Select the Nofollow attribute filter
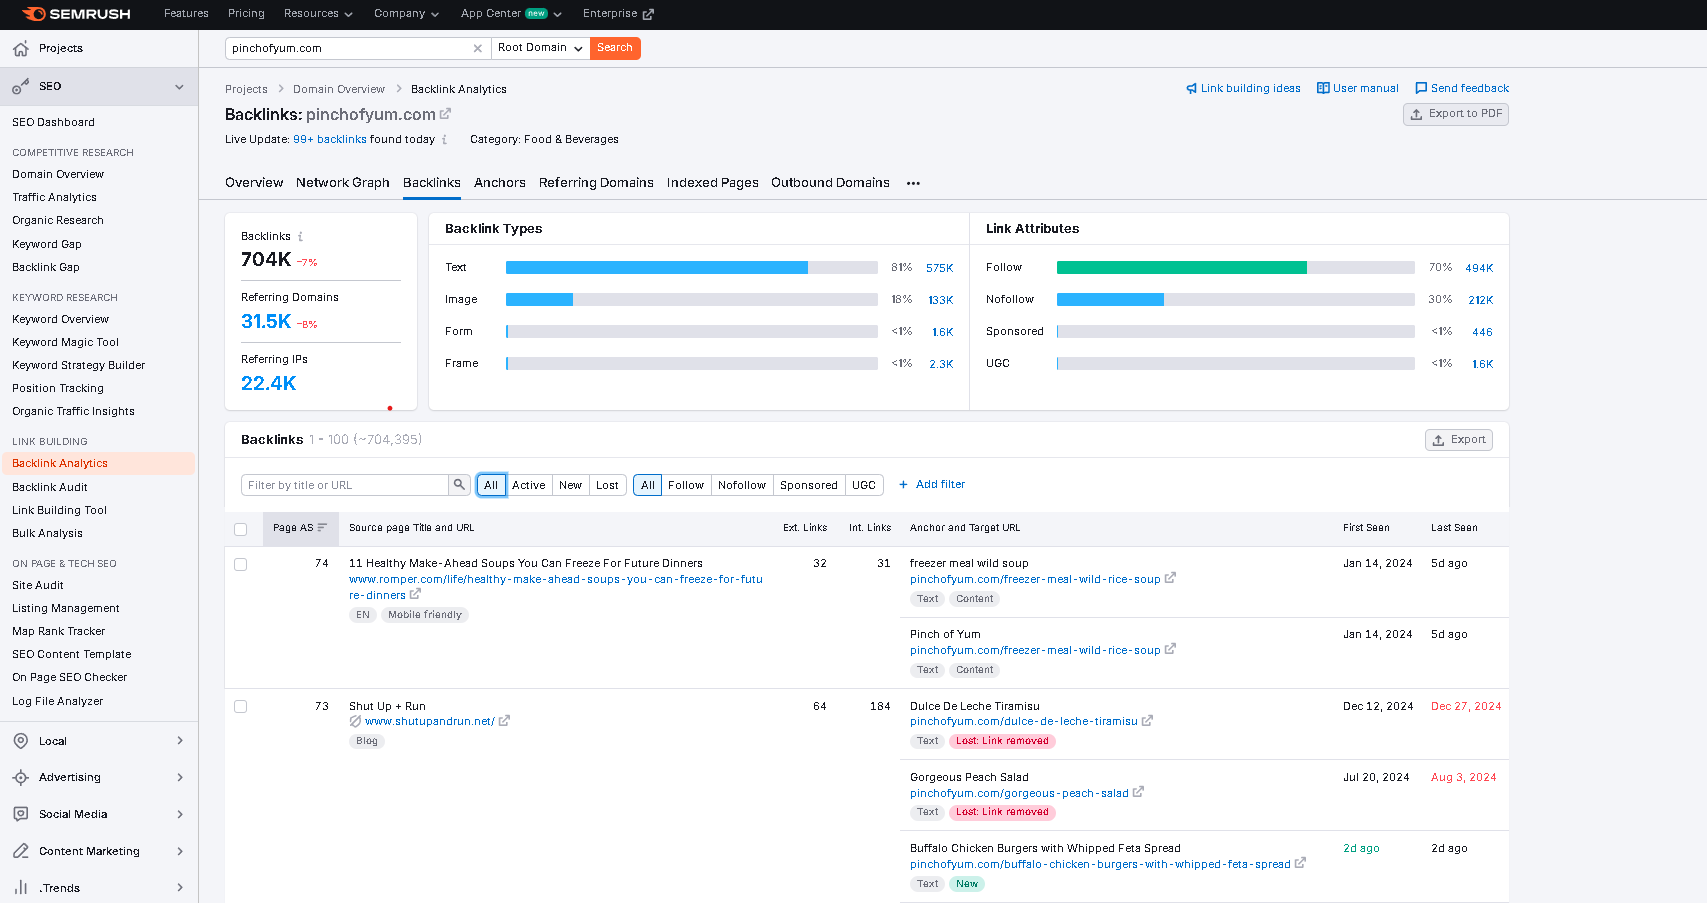The image size is (1707, 903). coord(742,485)
